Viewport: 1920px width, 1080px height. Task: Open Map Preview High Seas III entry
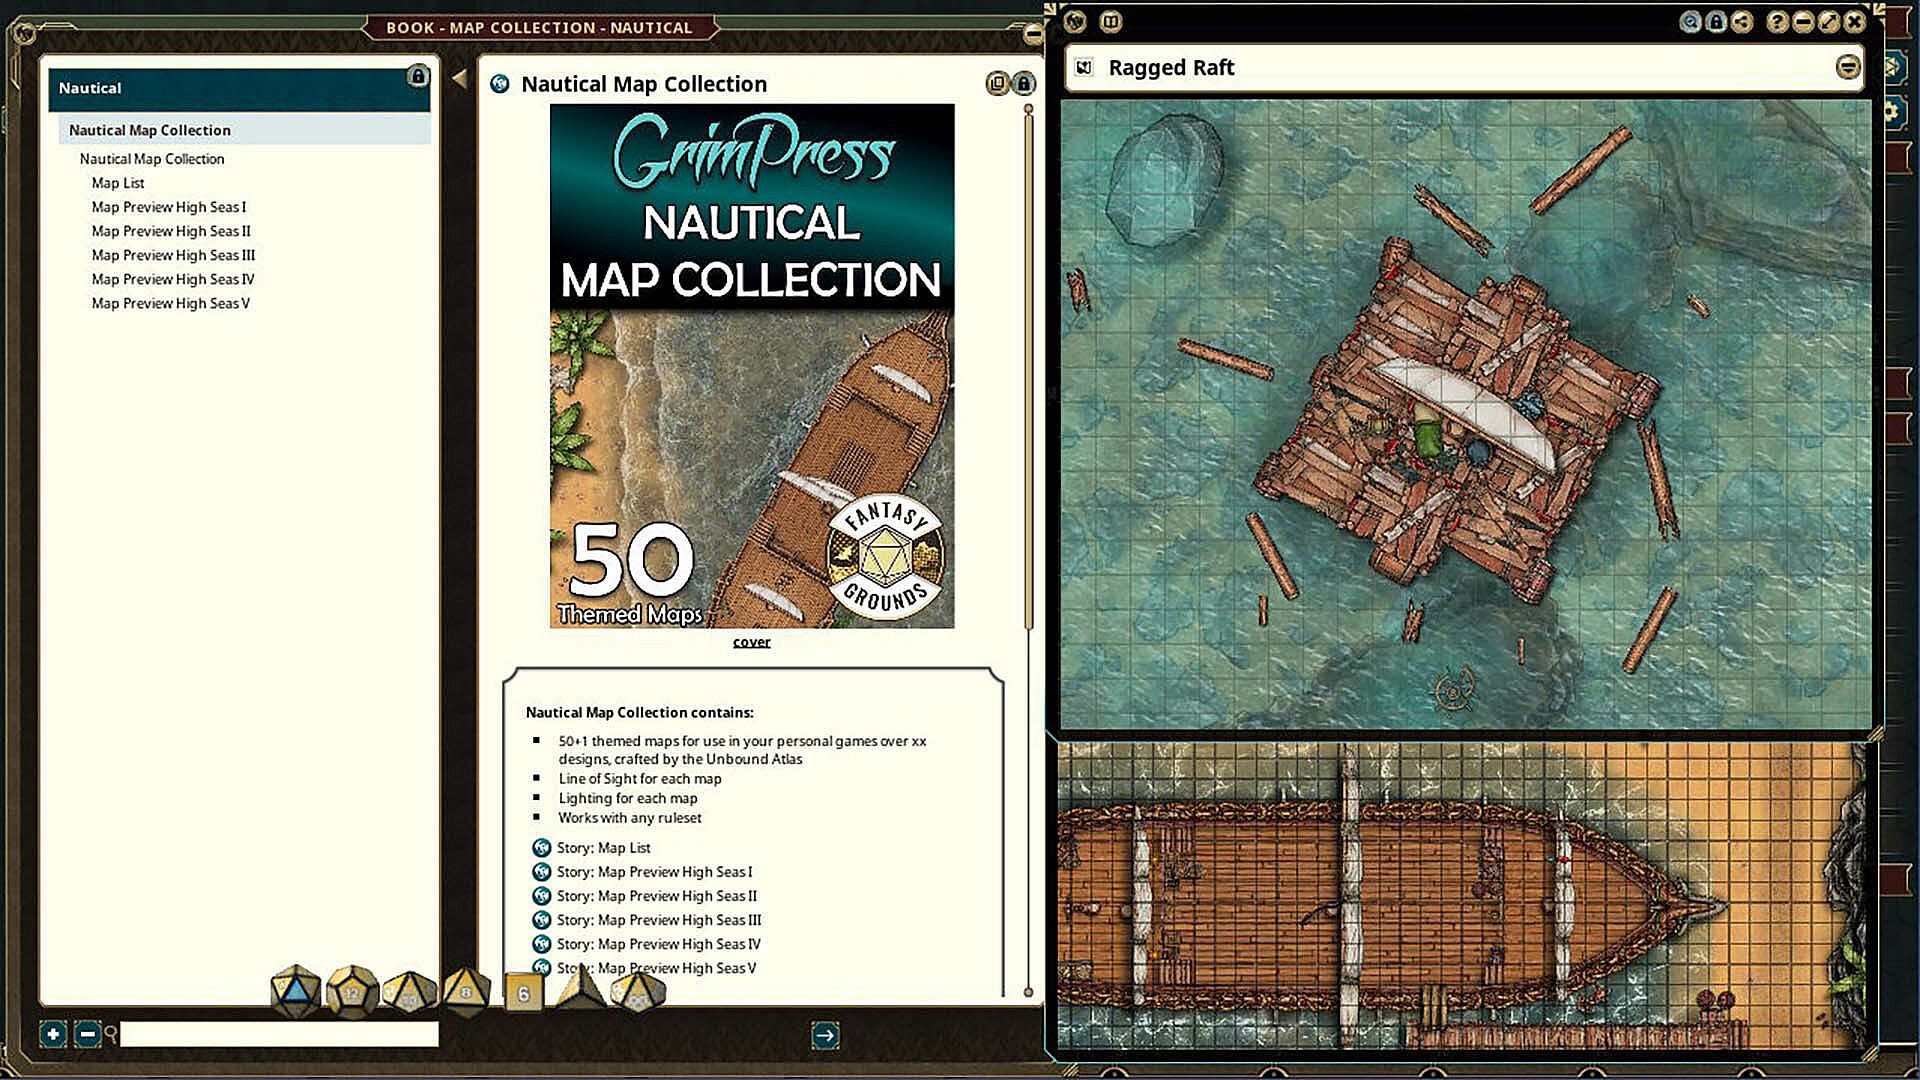click(x=173, y=255)
